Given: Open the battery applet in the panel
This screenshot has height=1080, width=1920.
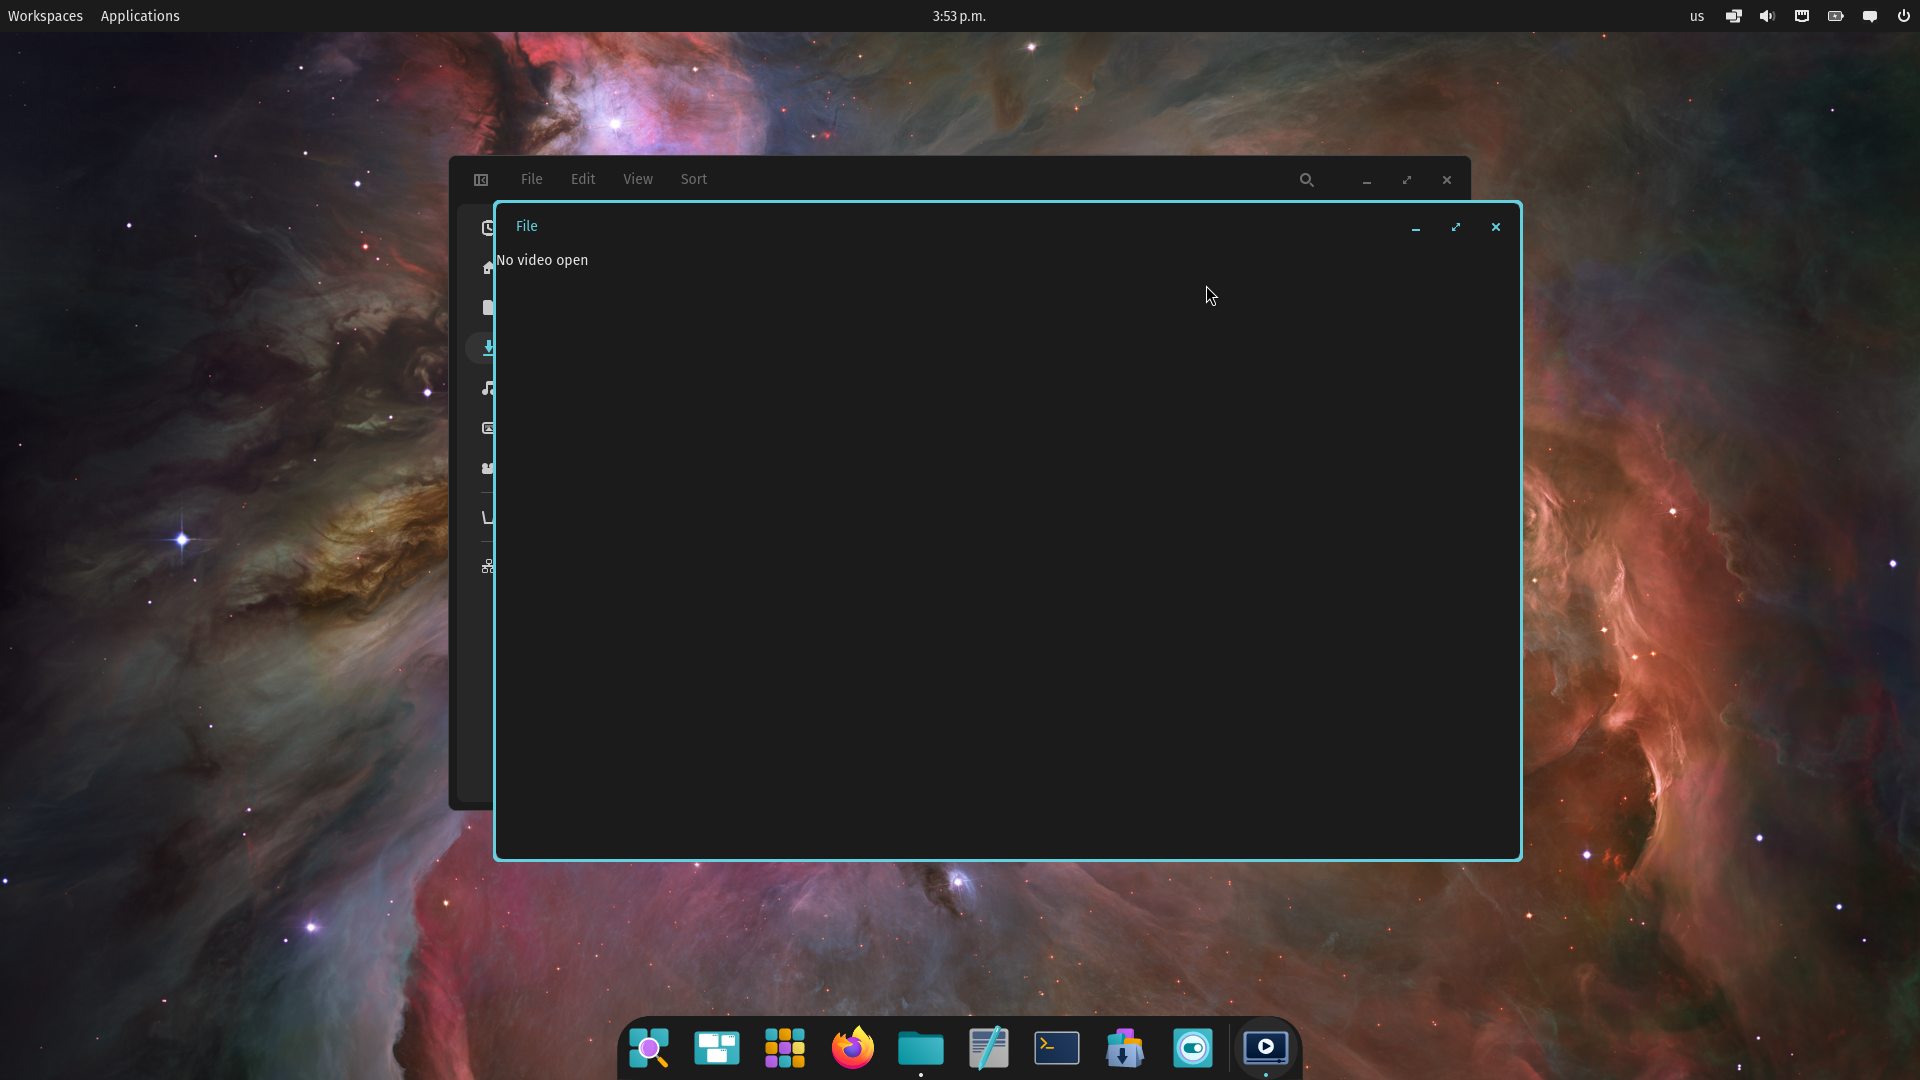Looking at the screenshot, I should coord(1836,16).
